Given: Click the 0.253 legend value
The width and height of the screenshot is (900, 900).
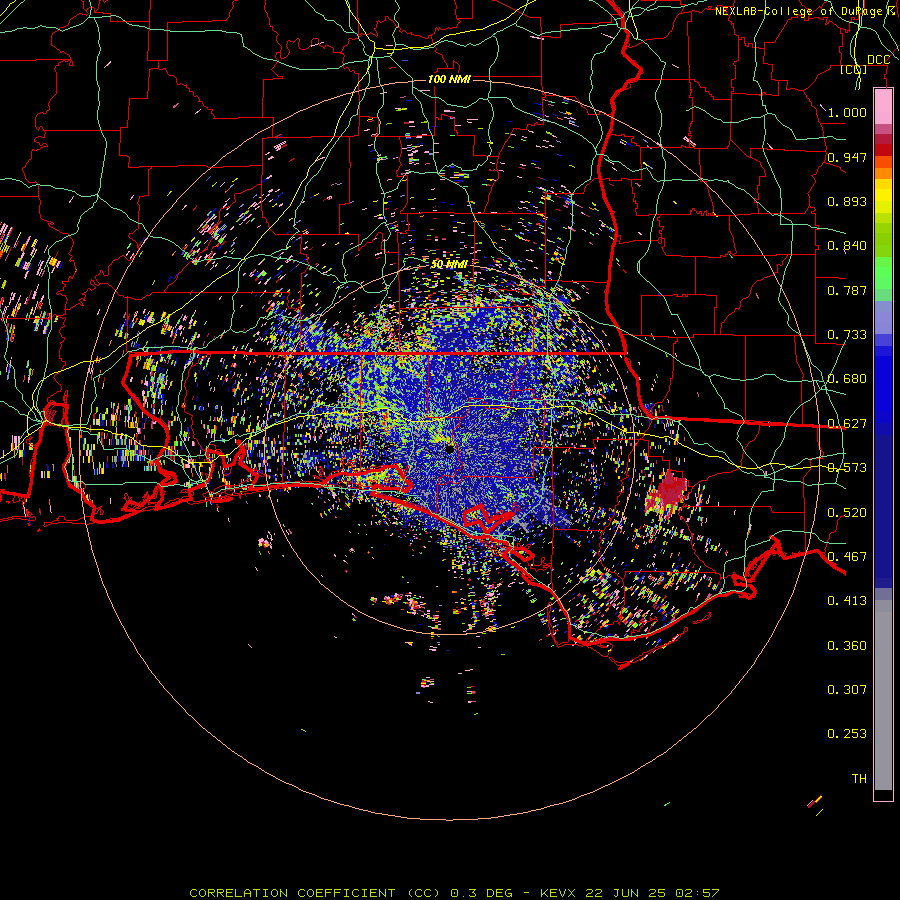Looking at the screenshot, I should (x=847, y=734).
